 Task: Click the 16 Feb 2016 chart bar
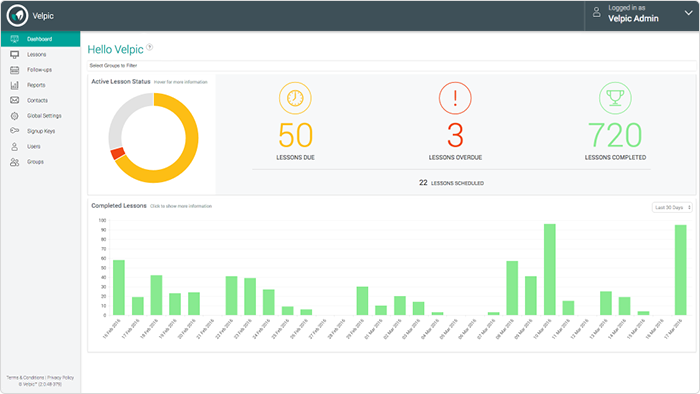click(119, 287)
